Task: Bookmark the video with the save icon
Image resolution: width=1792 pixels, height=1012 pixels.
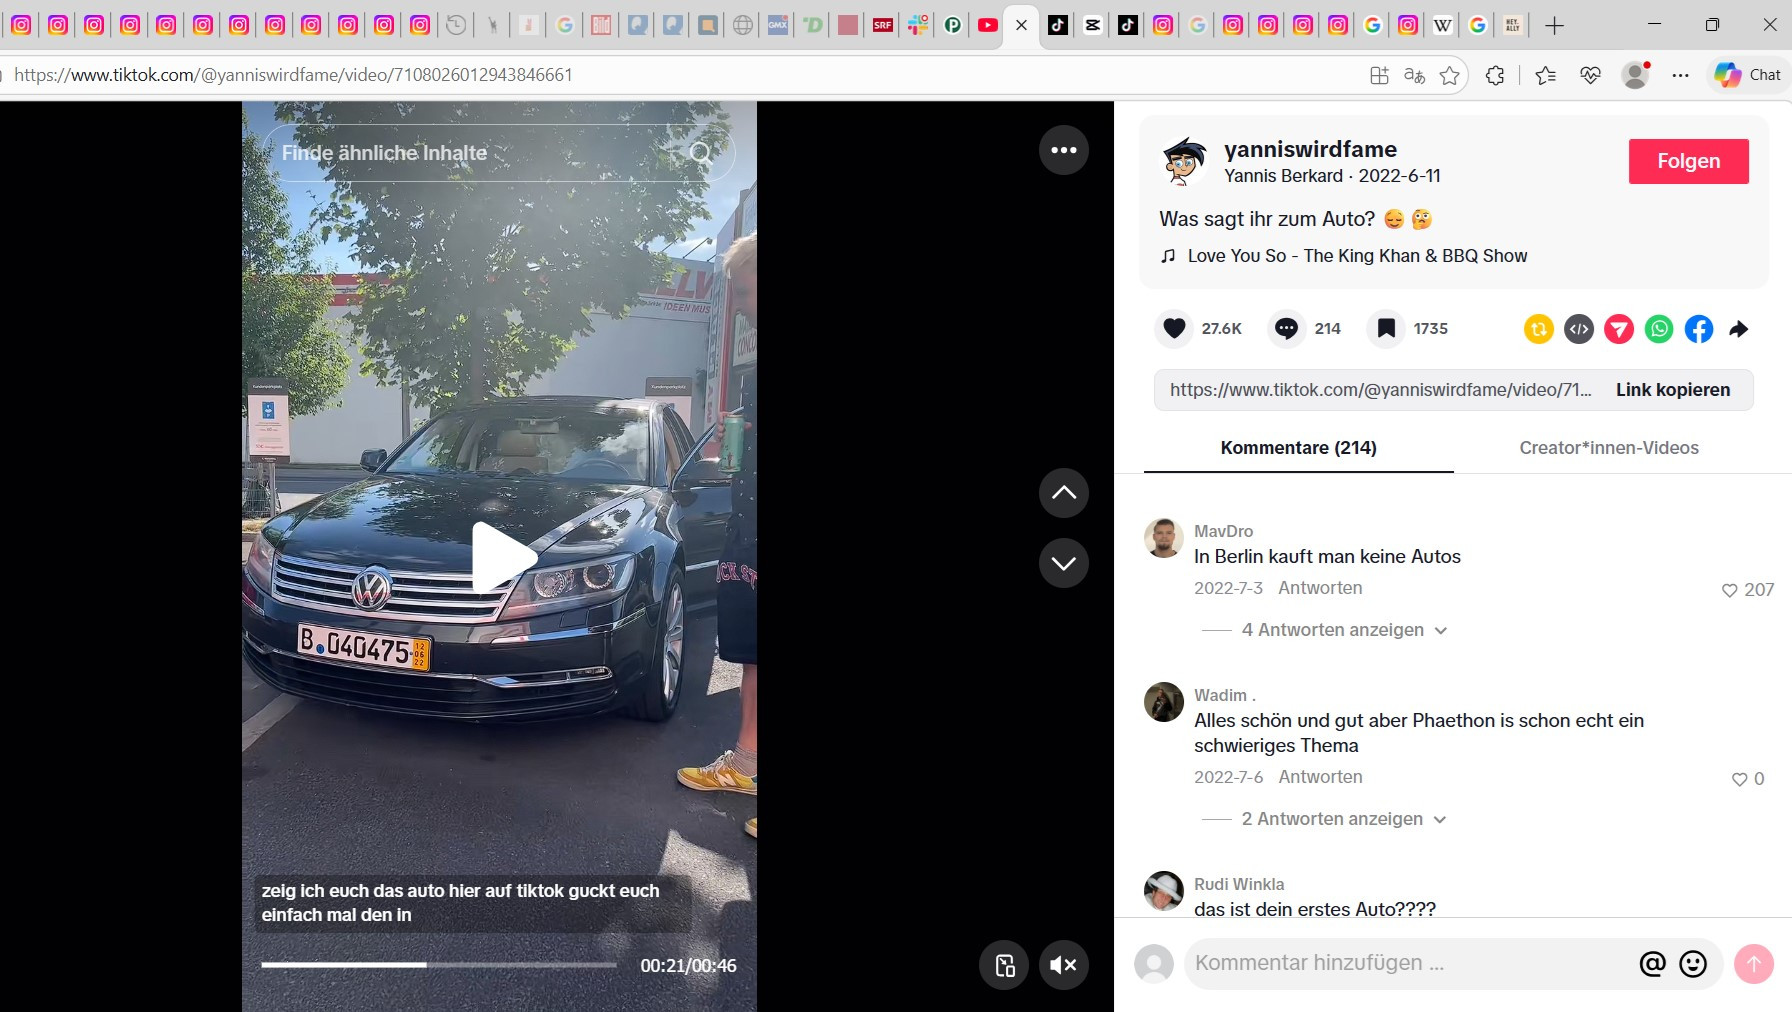Action: [x=1386, y=329]
